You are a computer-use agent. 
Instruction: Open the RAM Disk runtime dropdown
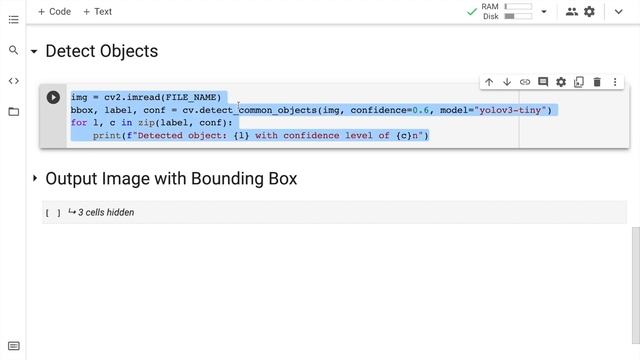544,12
